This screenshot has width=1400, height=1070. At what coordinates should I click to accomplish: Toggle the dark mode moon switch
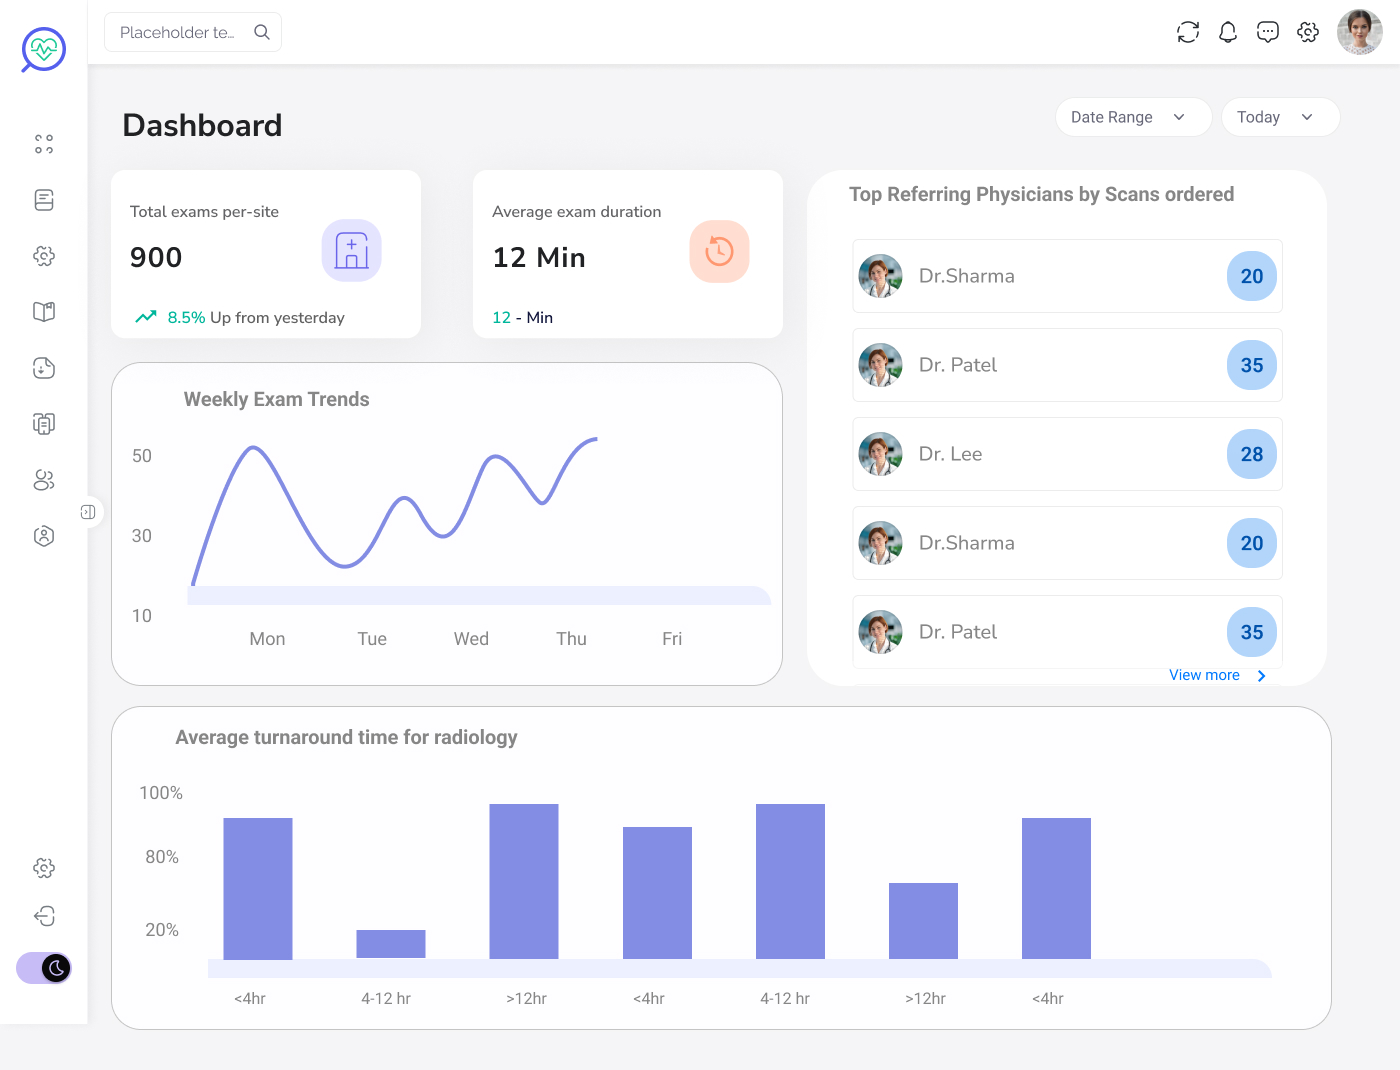tap(44, 968)
